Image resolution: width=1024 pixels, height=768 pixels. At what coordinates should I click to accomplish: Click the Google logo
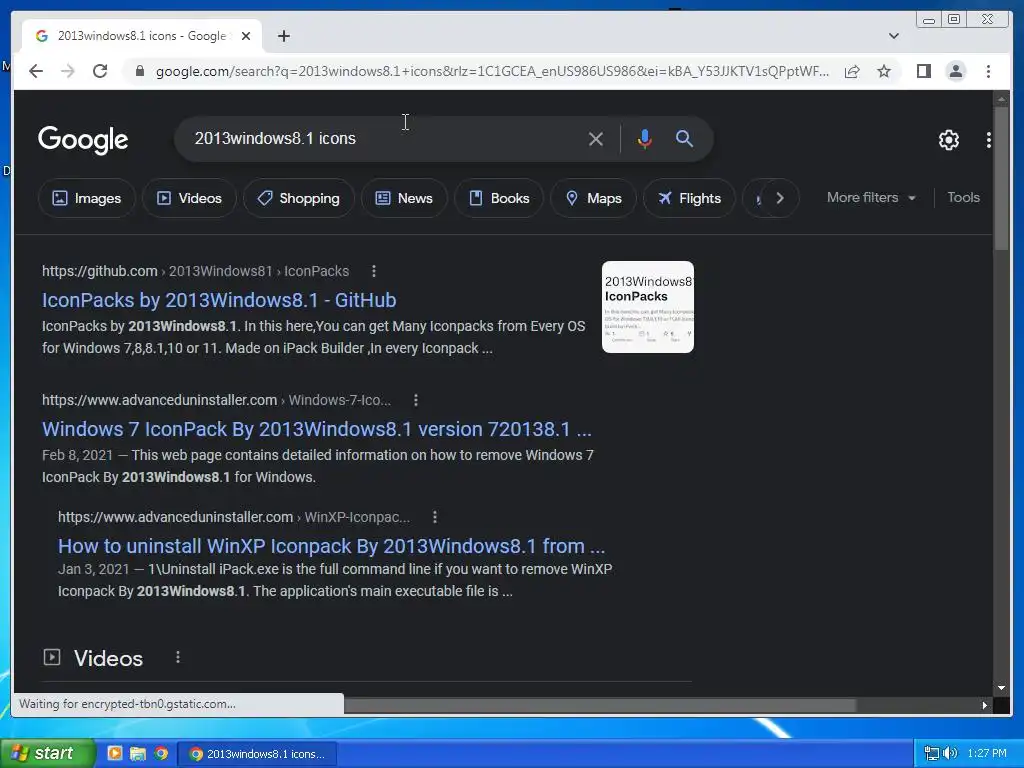click(83, 139)
